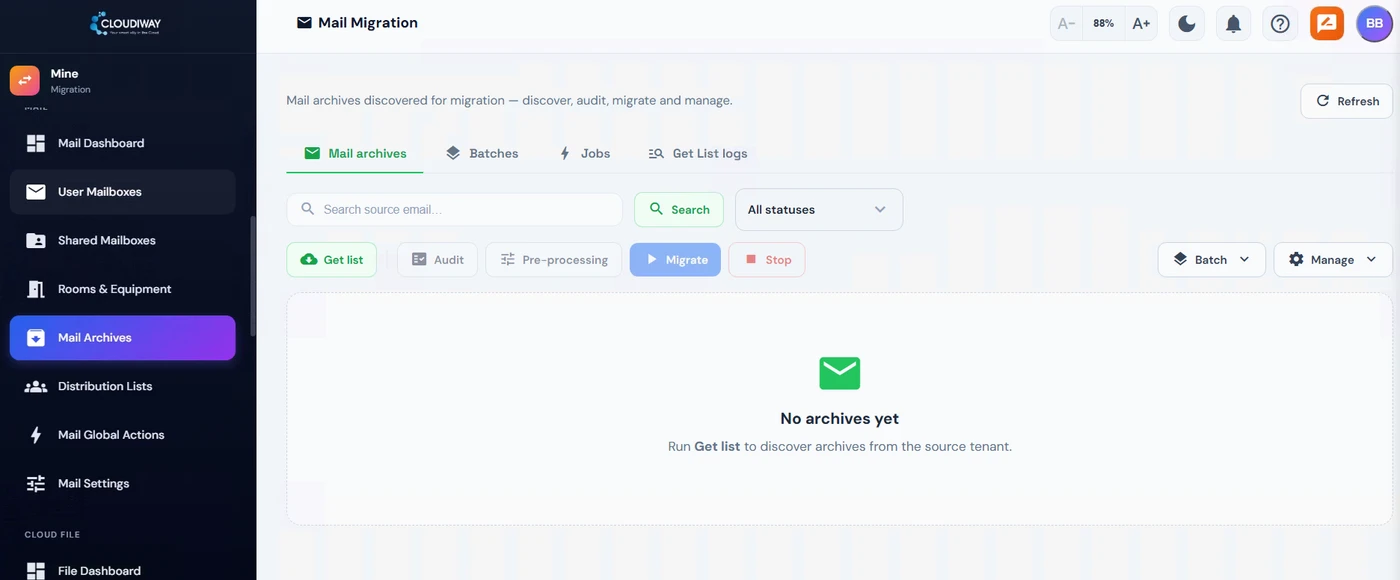Open the BB user avatar menu
This screenshot has width=1400, height=580.
[1374, 23]
